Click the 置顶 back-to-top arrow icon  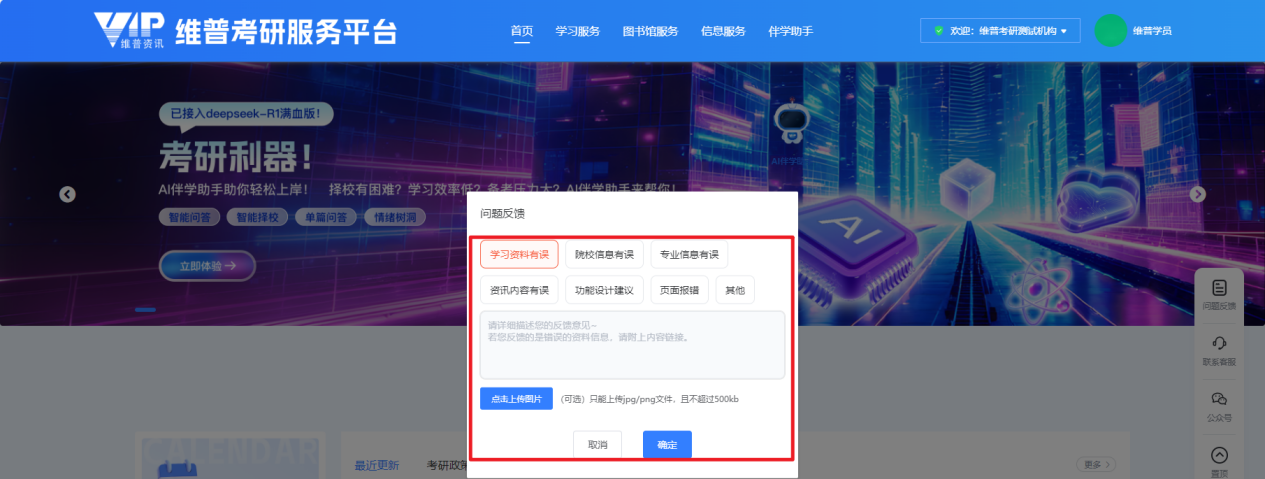point(1218,456)
